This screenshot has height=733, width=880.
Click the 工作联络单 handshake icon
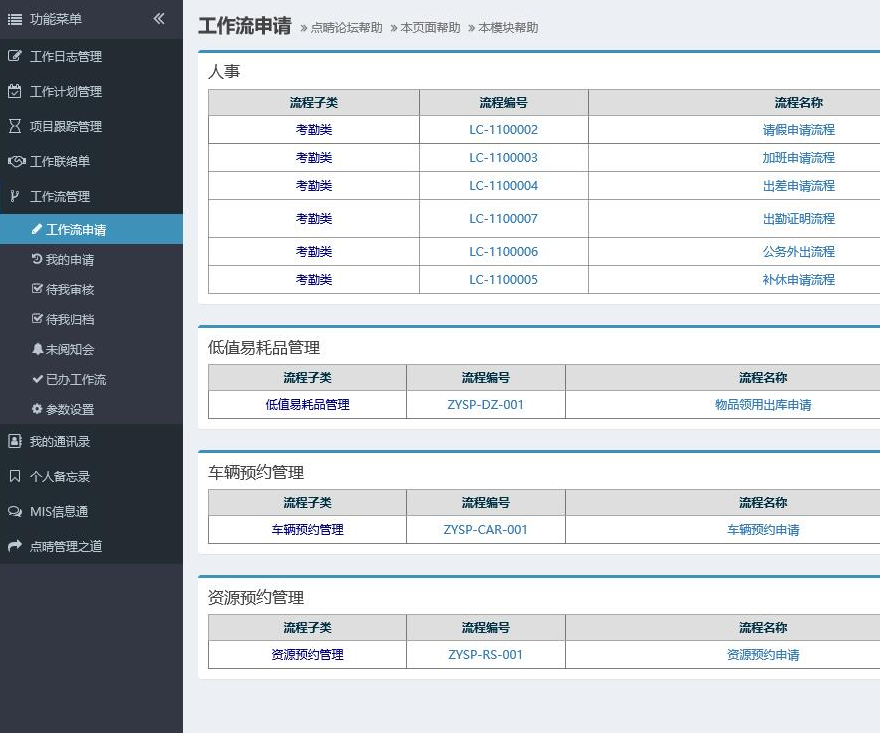[15, 161]
